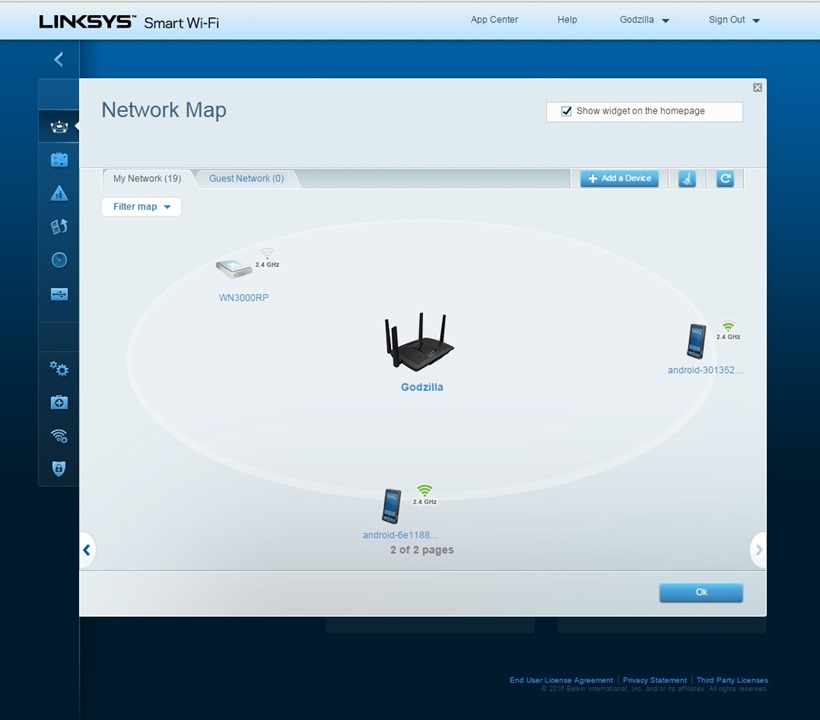Screen dimensions: 820x720
Task: Click the Linksys Smart Wi-Fi logo
Action: pos(129,22)
